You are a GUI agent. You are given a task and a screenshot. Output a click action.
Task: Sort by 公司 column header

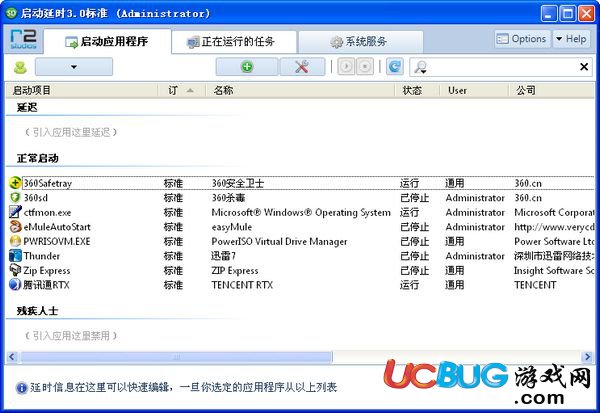pyautogui.click(x=551, y=90)
